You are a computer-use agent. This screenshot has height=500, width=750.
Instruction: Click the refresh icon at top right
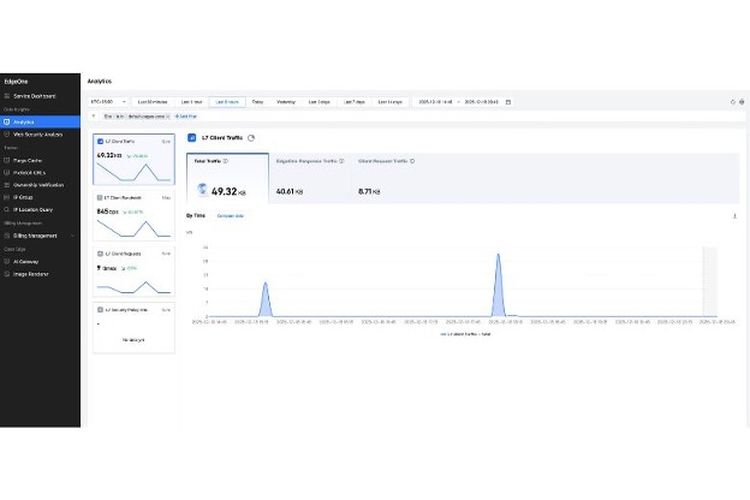[732, 102]
